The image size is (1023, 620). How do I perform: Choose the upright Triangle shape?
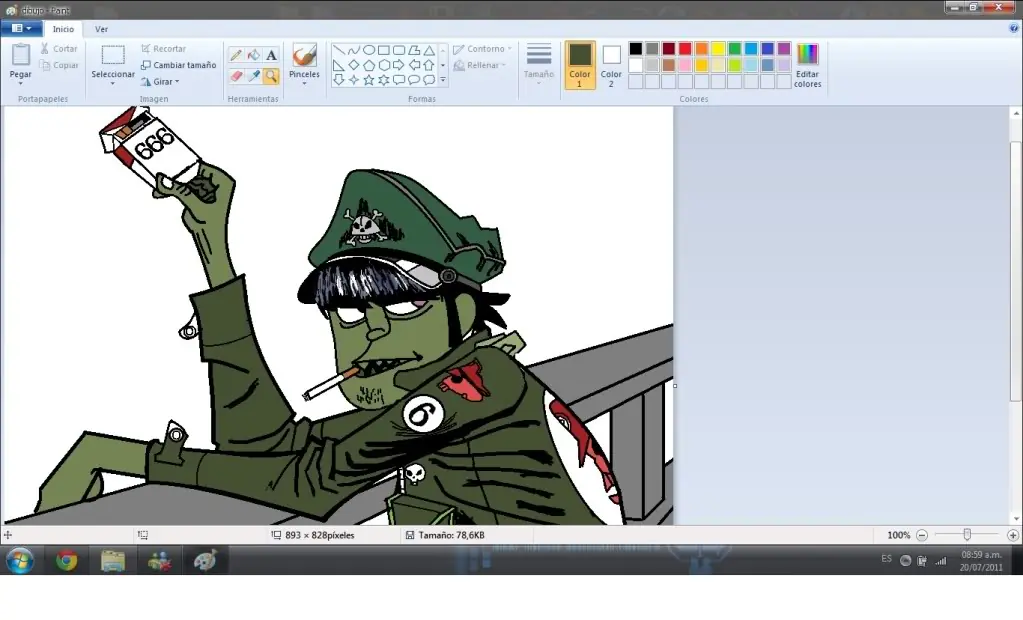[x=429, y=50]
